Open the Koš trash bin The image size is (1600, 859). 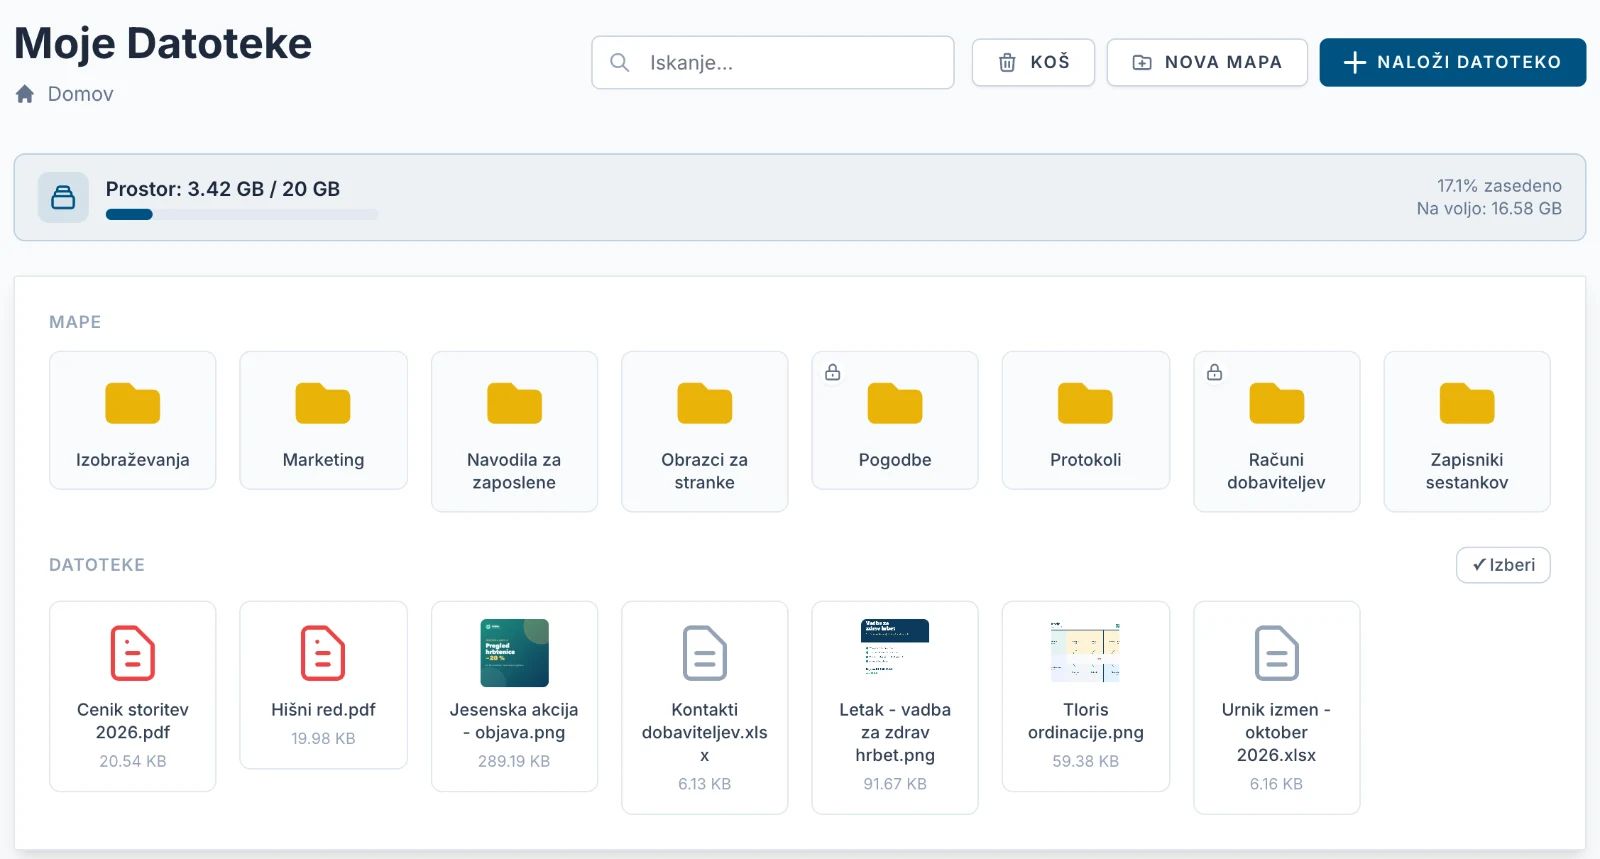[x=1033, y=62]
